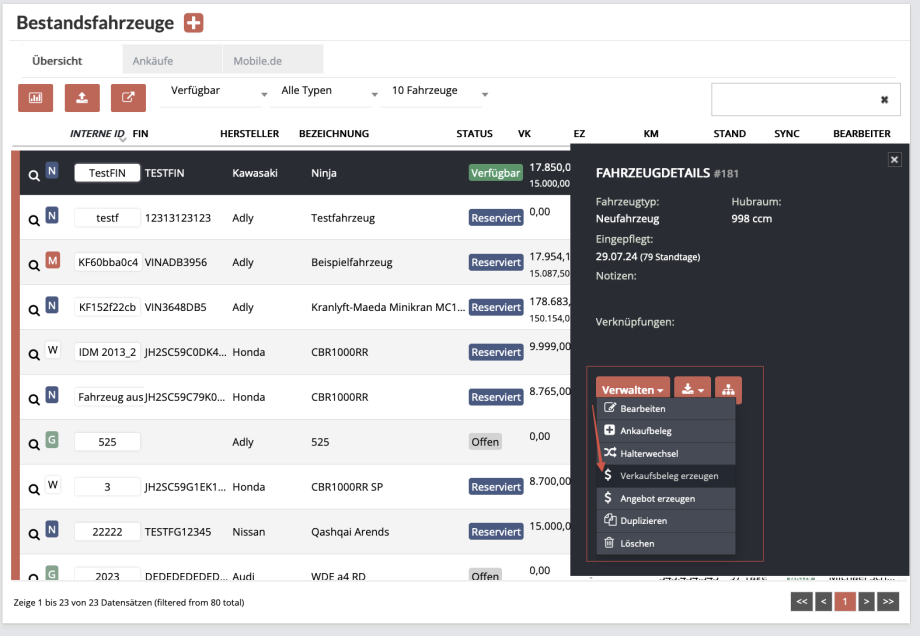Open the bar chart statistics button
Image resolution: width=920 pixels, height=636 pixels.
(35, 97)
